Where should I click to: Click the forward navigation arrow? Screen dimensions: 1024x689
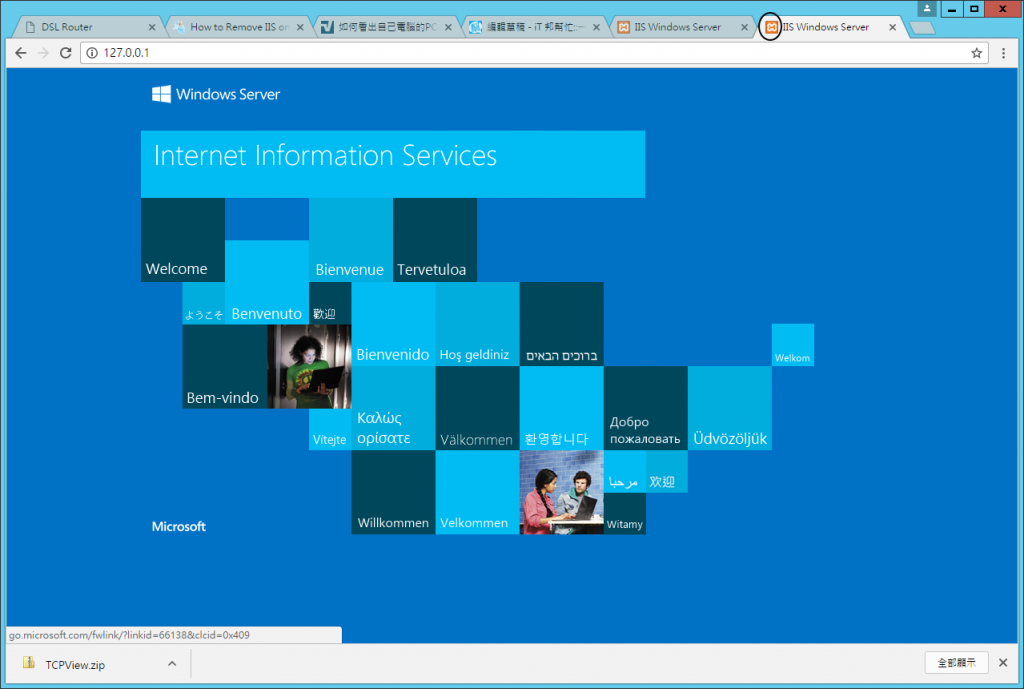(x=43, y=53)
